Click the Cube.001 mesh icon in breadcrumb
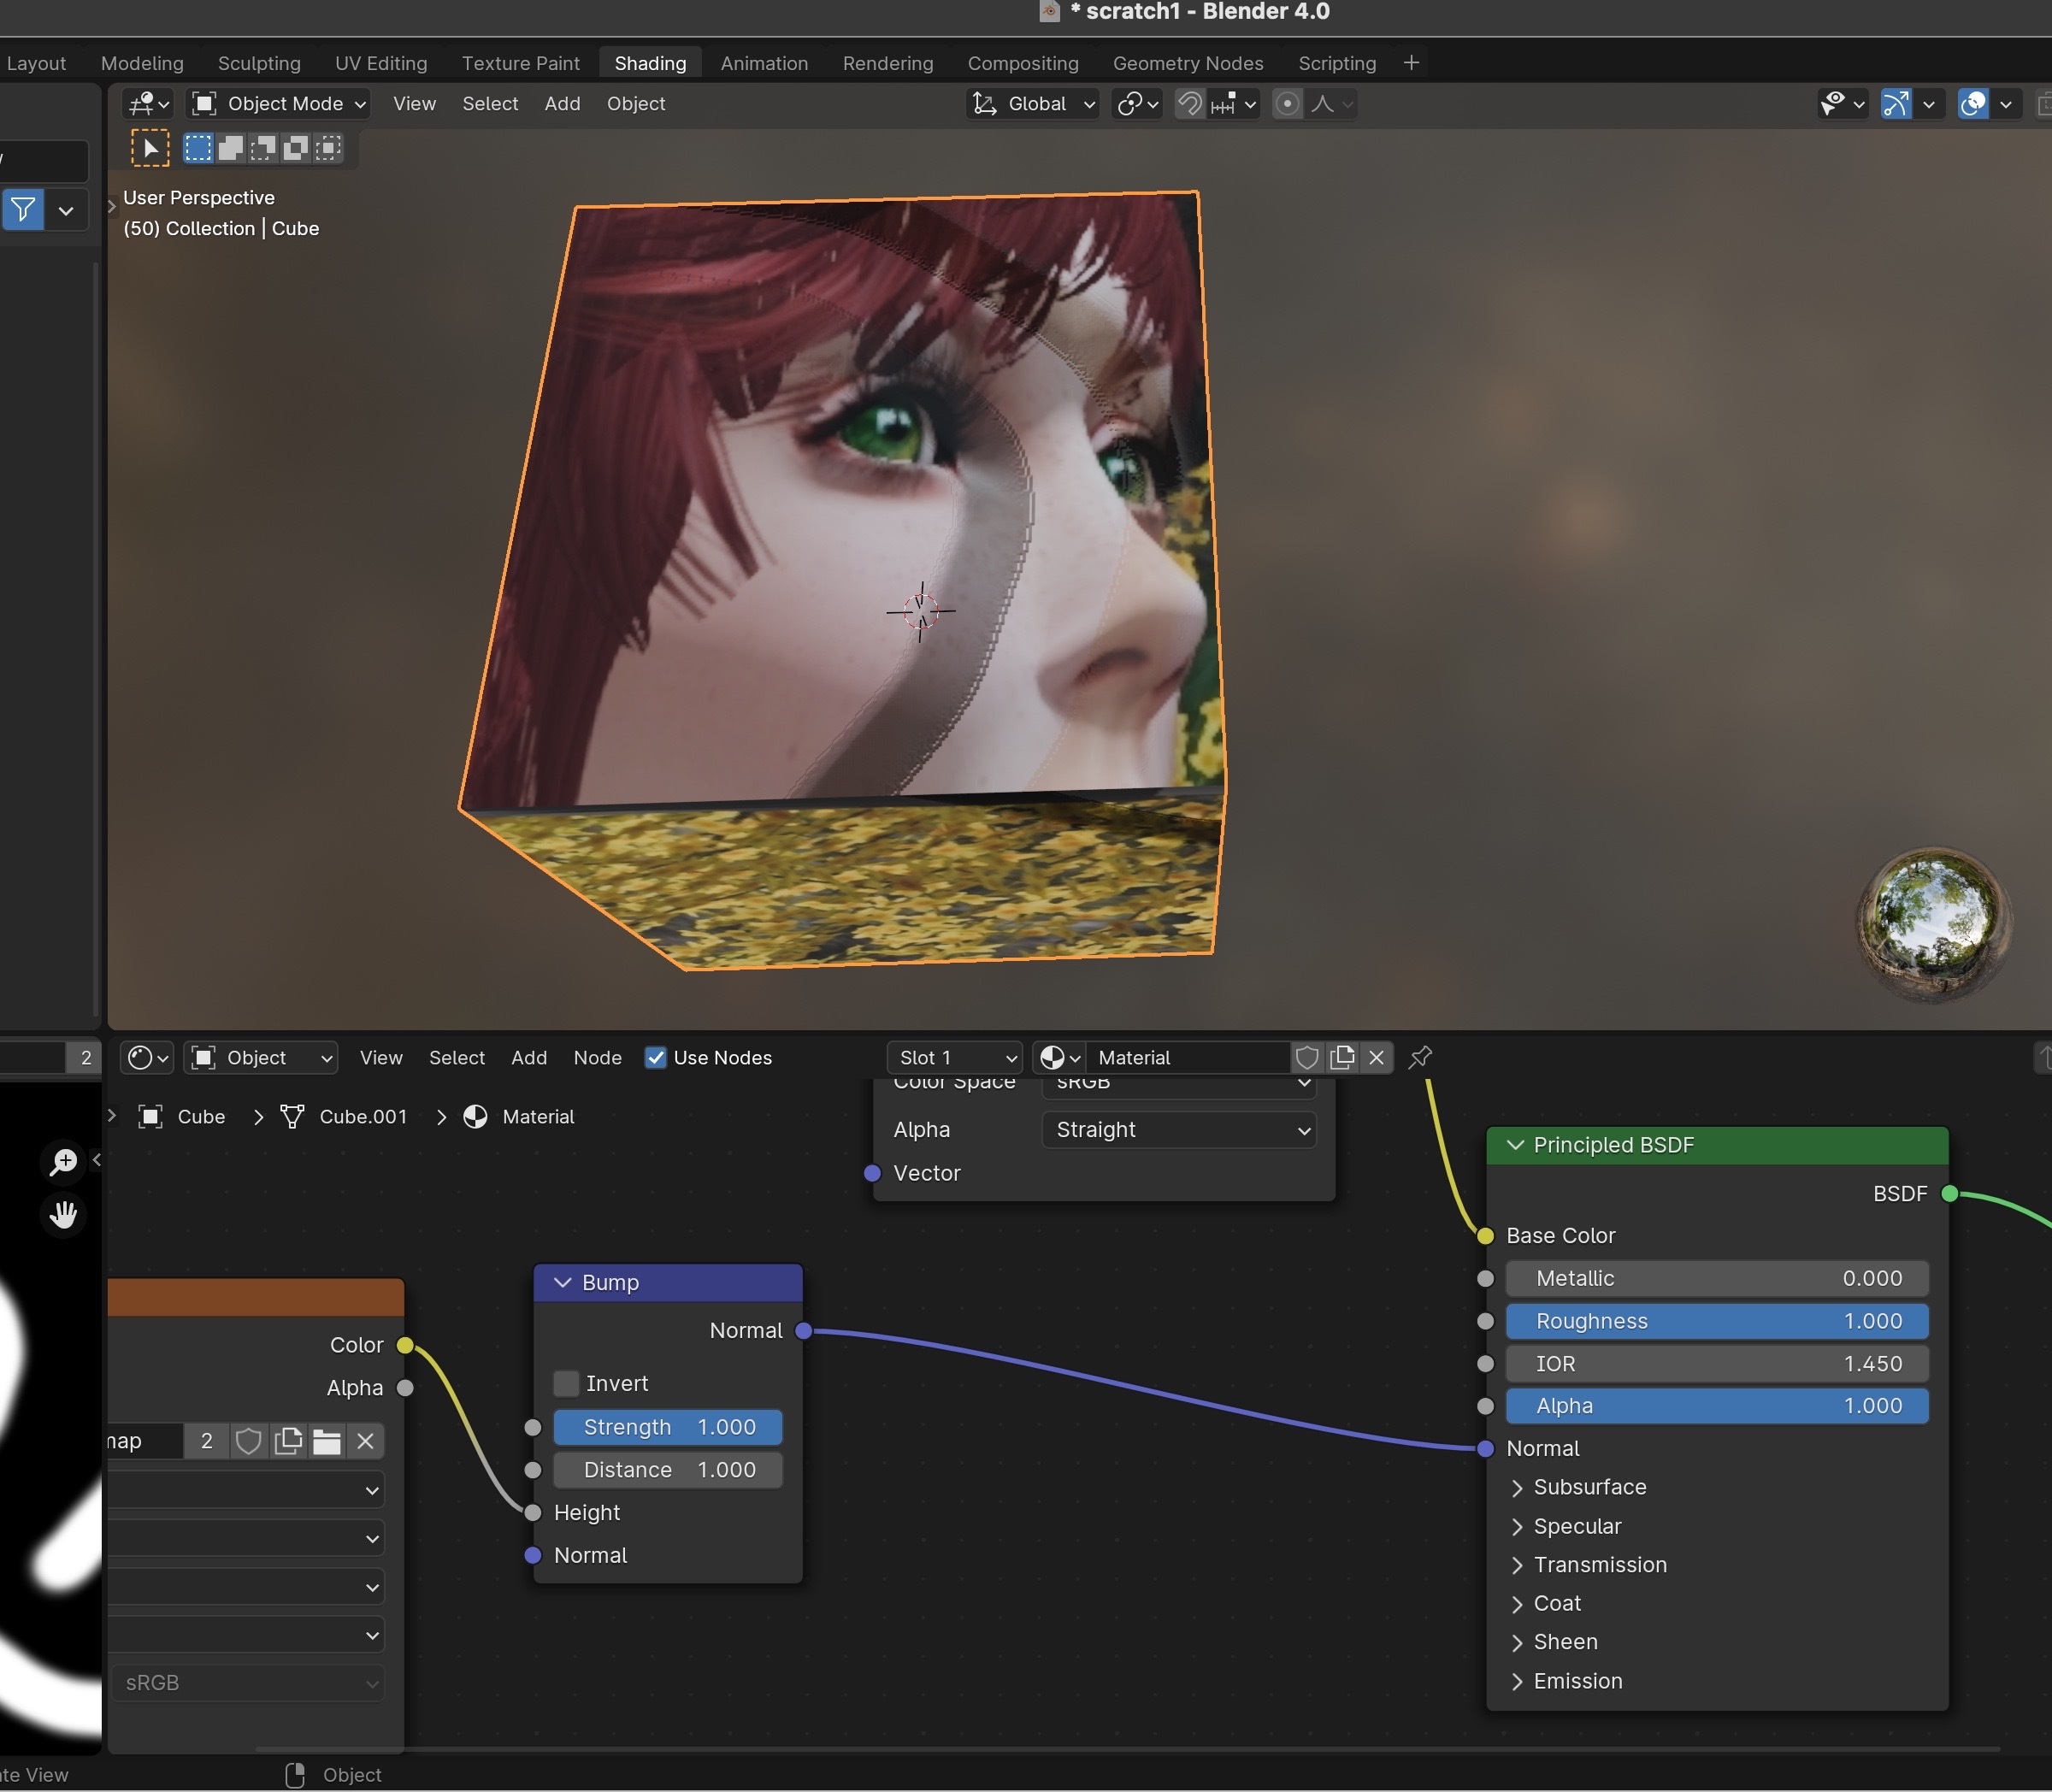 tap(292, 1117)
